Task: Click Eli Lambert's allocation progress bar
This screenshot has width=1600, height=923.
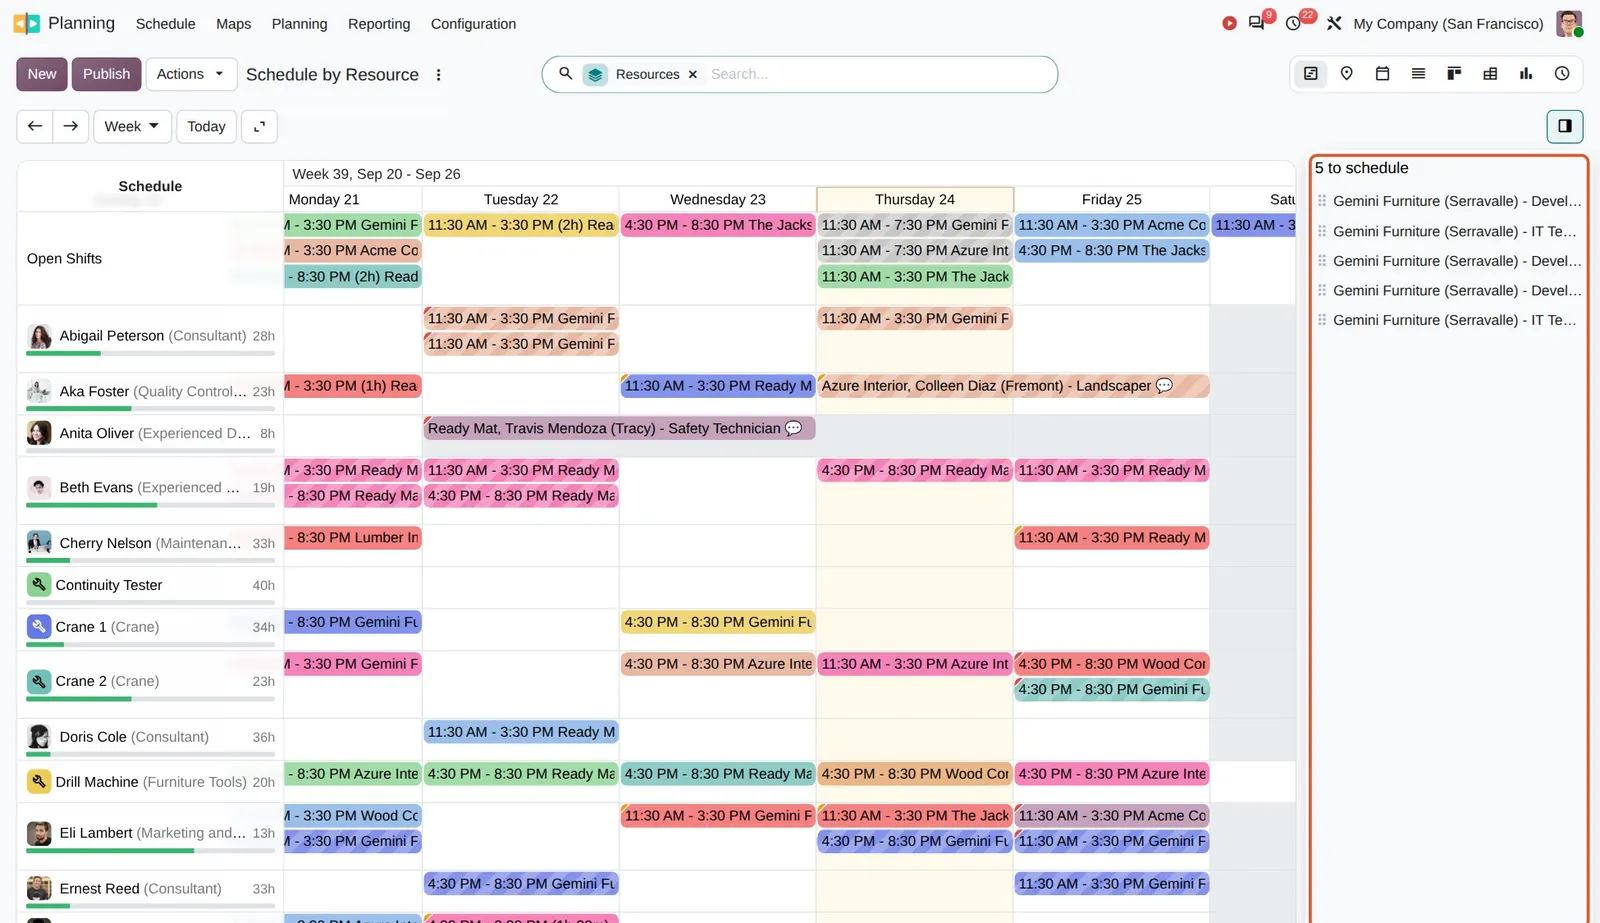Action: [x=150, y=851]
